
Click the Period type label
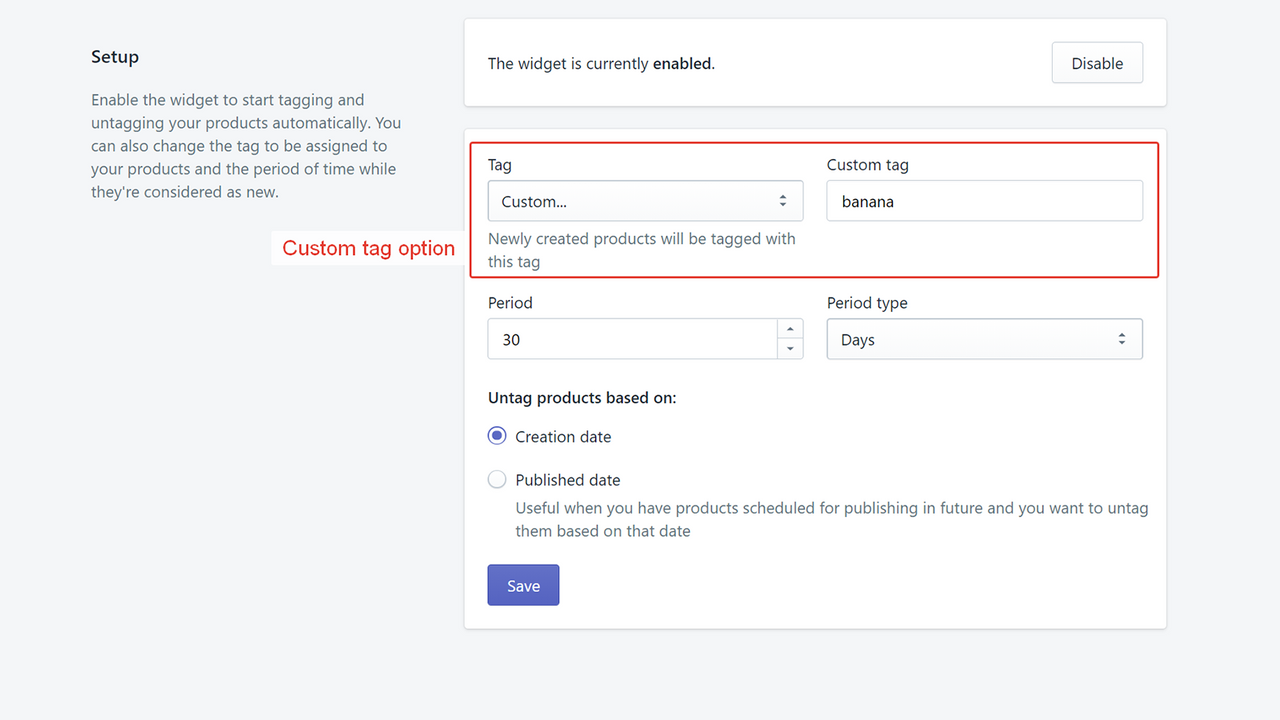click(866, 302)
